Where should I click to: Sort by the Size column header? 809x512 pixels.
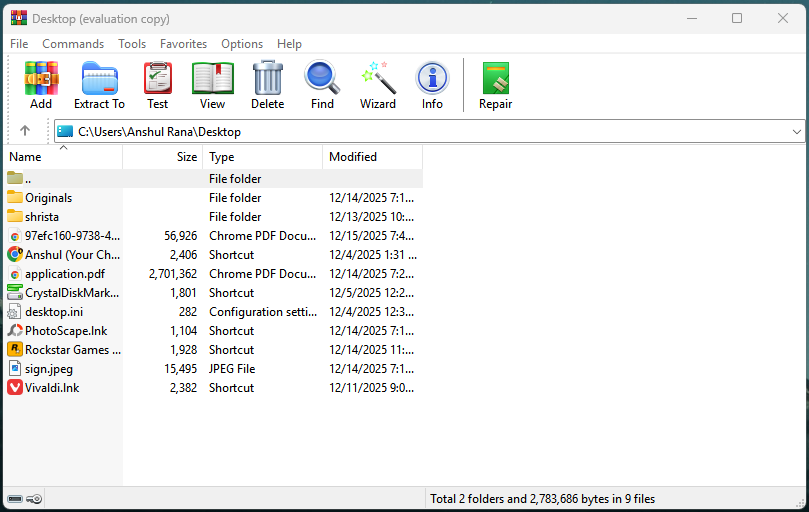(163, 157)
